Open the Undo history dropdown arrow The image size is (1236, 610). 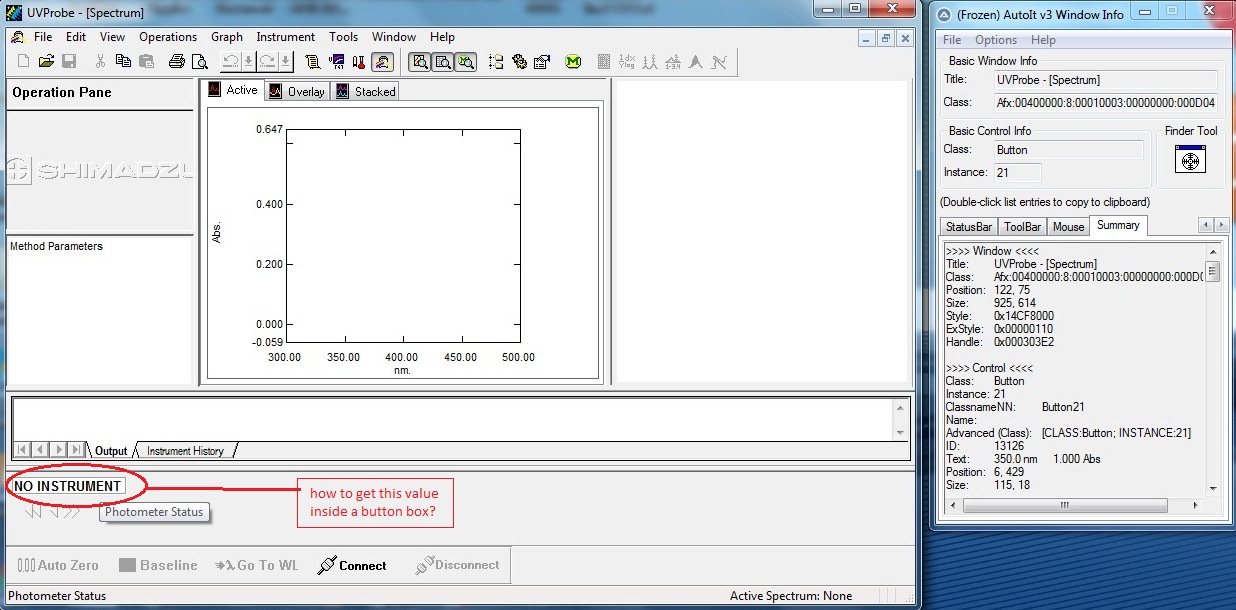[248, 62]
